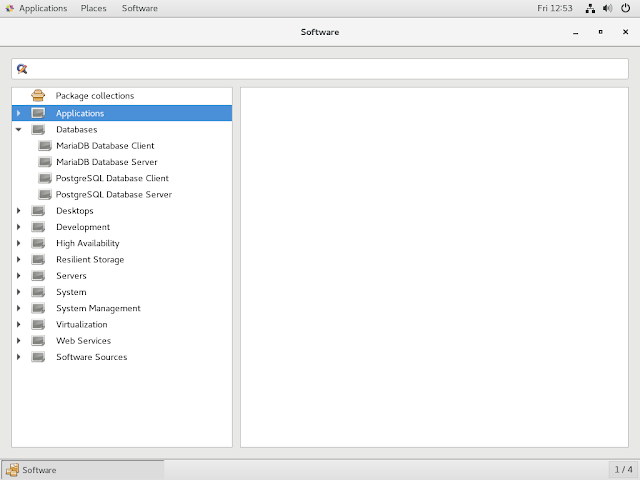Select the Software Sources label
Viewport: 640px width, 480px height.
(x=91, y=357)
